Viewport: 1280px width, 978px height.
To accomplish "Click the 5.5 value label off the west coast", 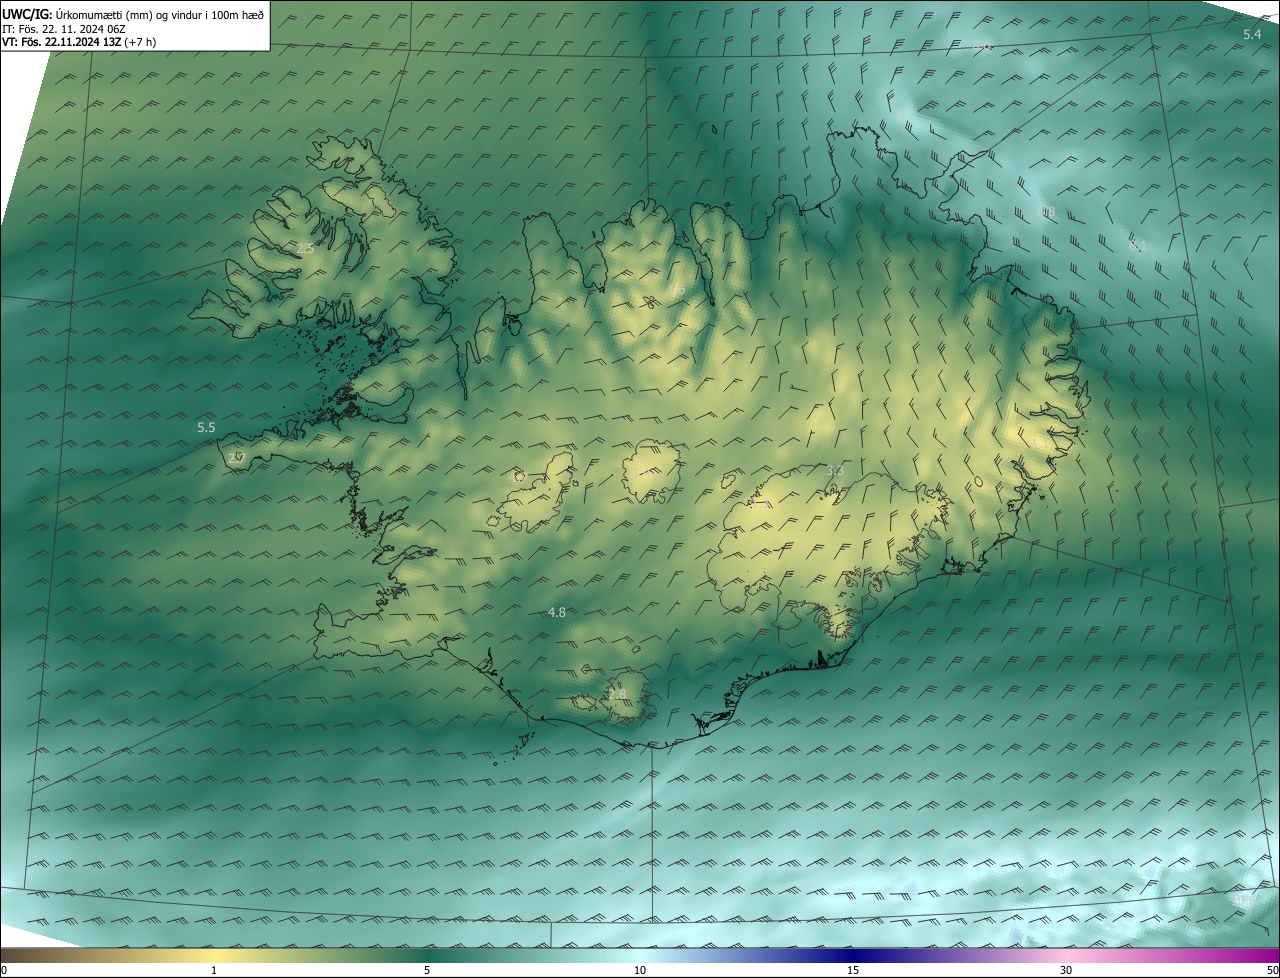I will coord(206,427).
